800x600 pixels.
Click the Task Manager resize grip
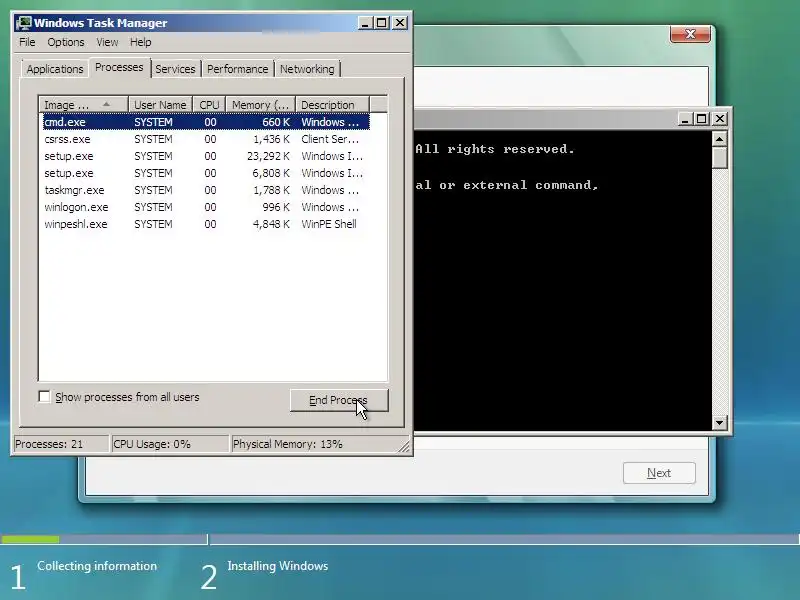point(404,447)
